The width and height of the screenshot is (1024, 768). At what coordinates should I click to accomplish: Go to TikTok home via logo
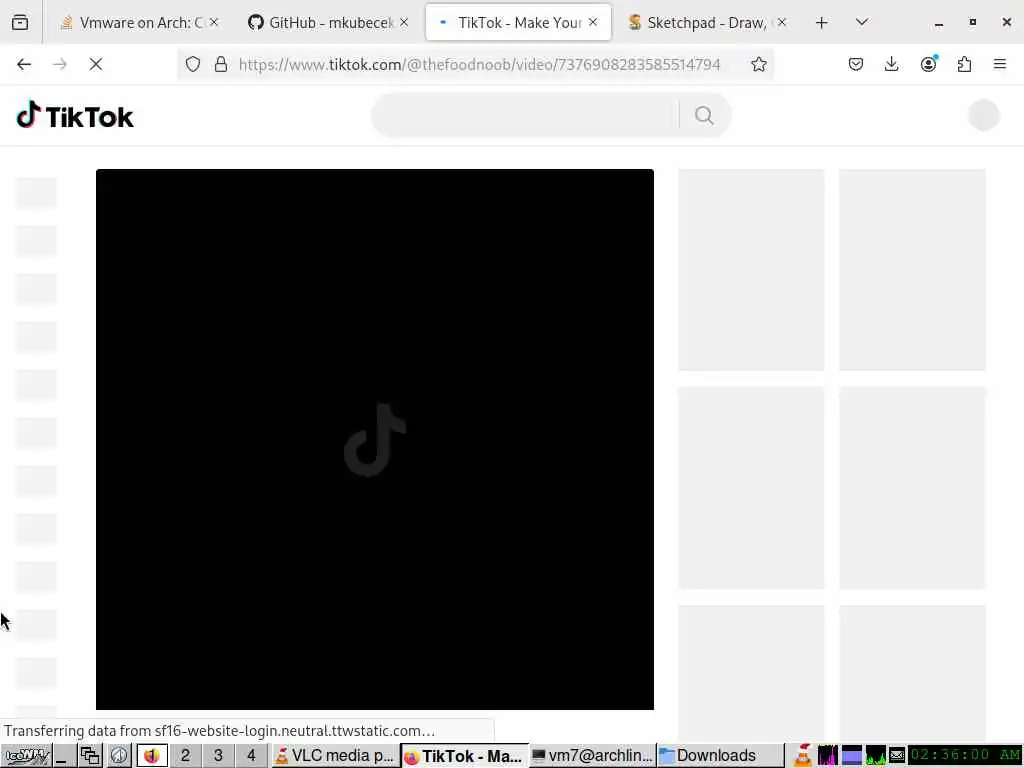point(75,116)
